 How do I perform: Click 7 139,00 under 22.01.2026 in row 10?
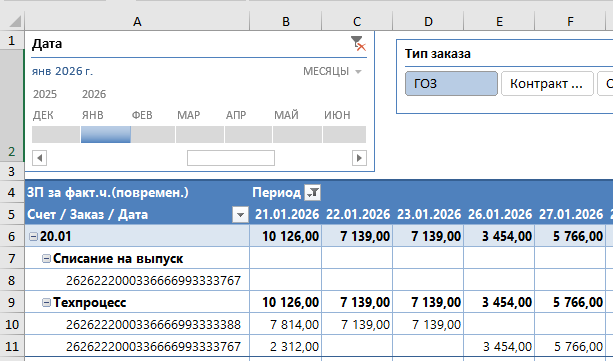[357, 324]
